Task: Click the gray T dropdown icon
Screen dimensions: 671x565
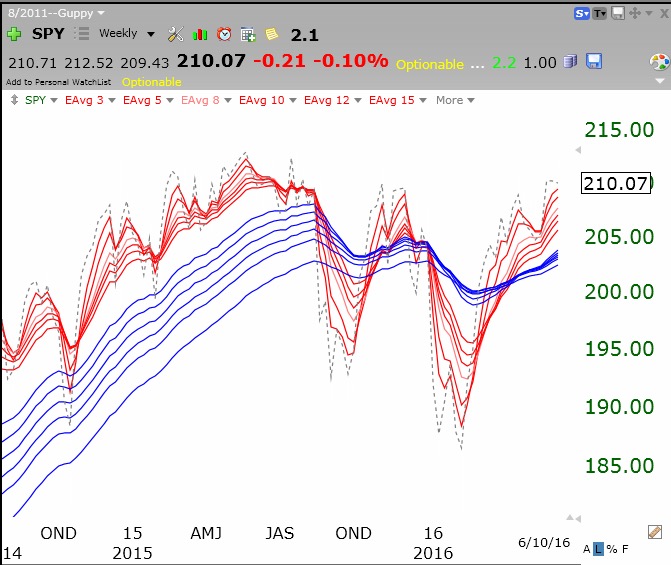Action: point(600,14)
